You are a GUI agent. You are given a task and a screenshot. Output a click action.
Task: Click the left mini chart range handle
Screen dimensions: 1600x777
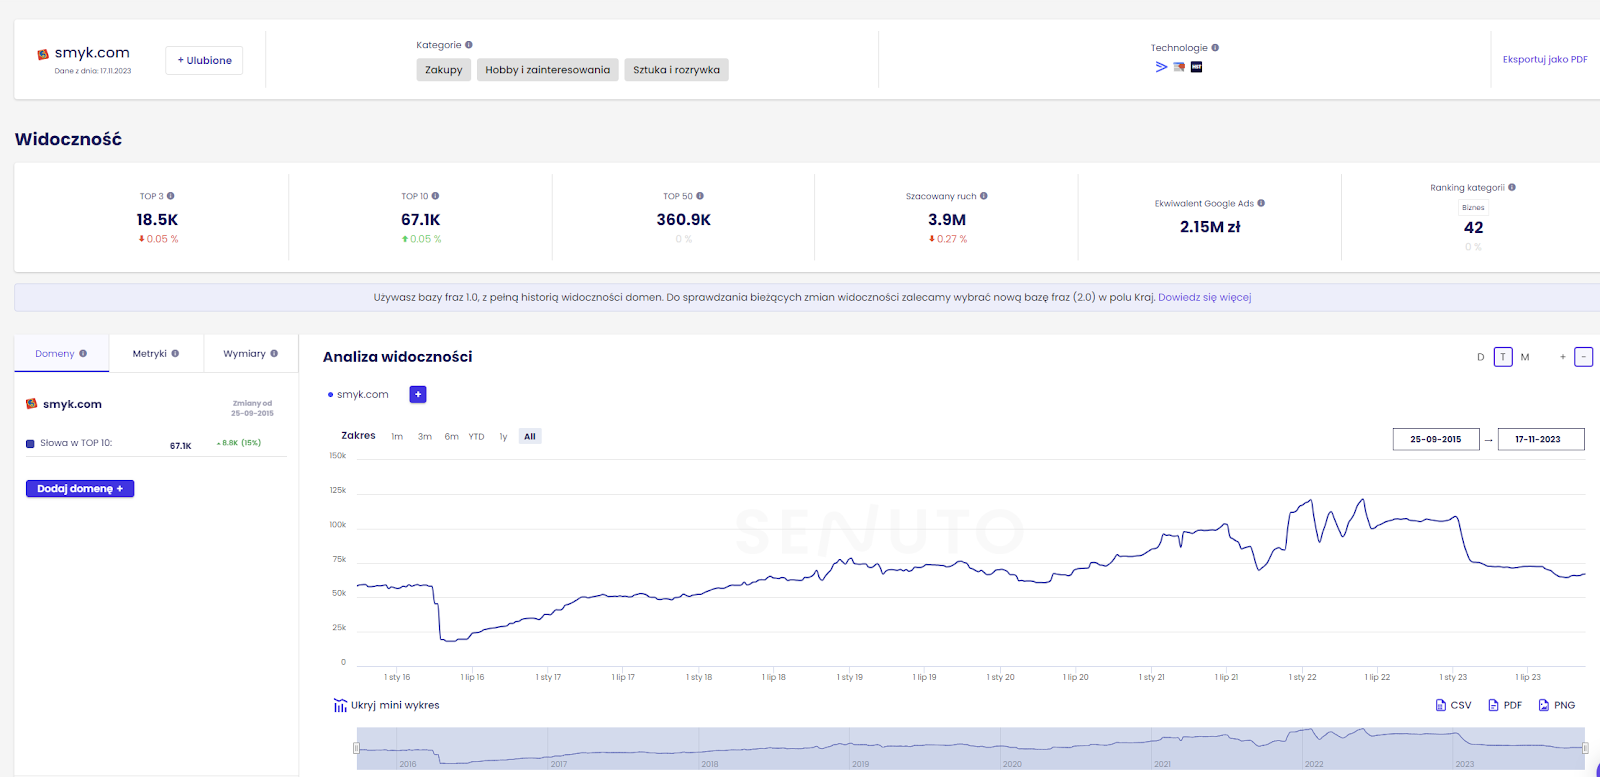pyautogui.click(x=356, y=748)
